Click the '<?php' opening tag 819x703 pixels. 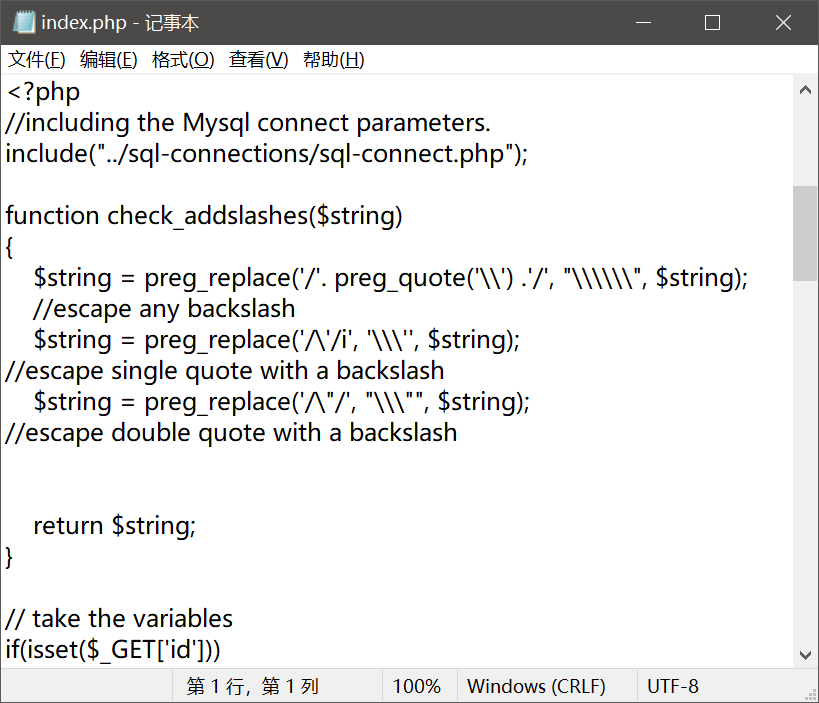tap(43, 92)
